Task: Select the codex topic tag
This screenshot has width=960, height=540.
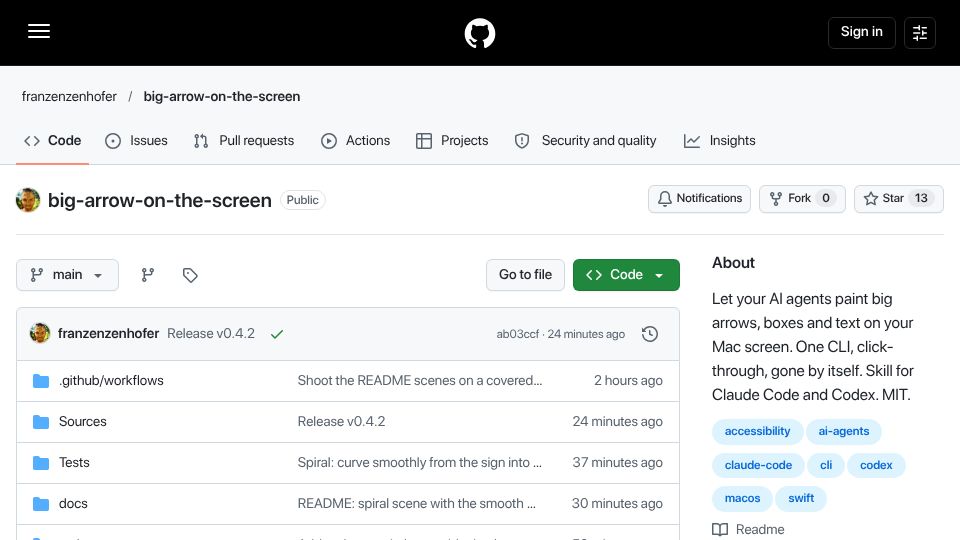Action: [x=876, y=465]
